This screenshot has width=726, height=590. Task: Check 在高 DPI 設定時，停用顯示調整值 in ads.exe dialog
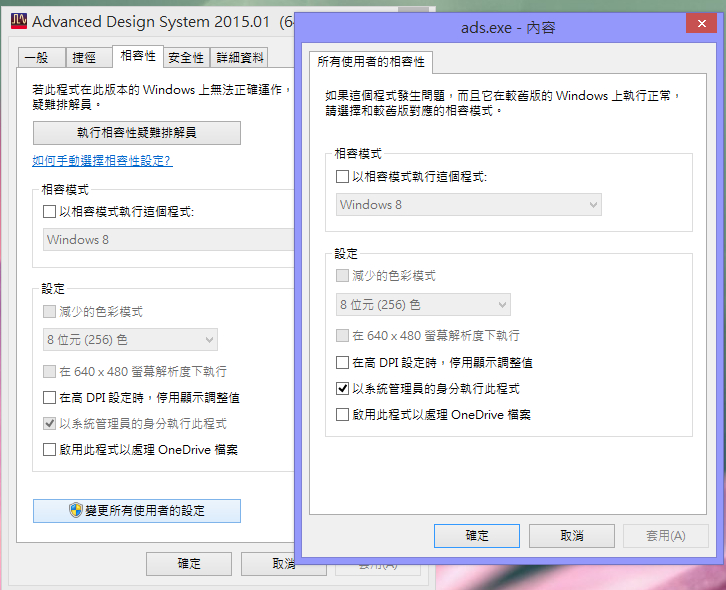[342, 362]
